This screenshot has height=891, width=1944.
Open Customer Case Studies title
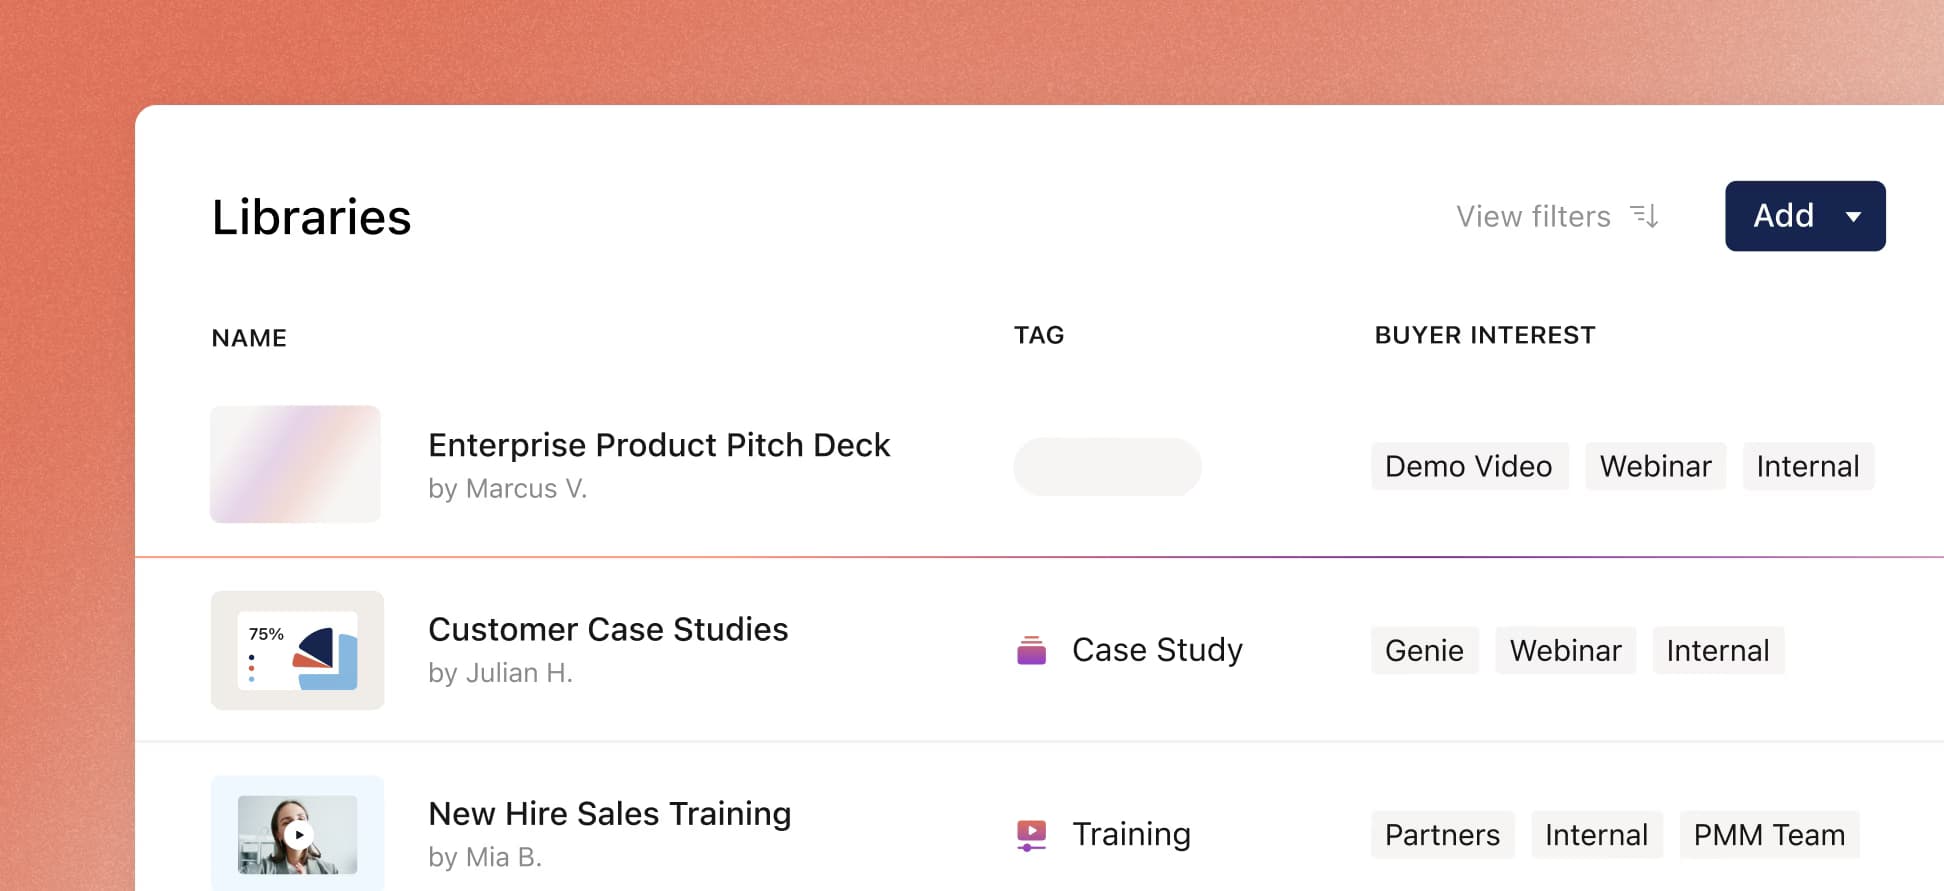tap(608, 629)
